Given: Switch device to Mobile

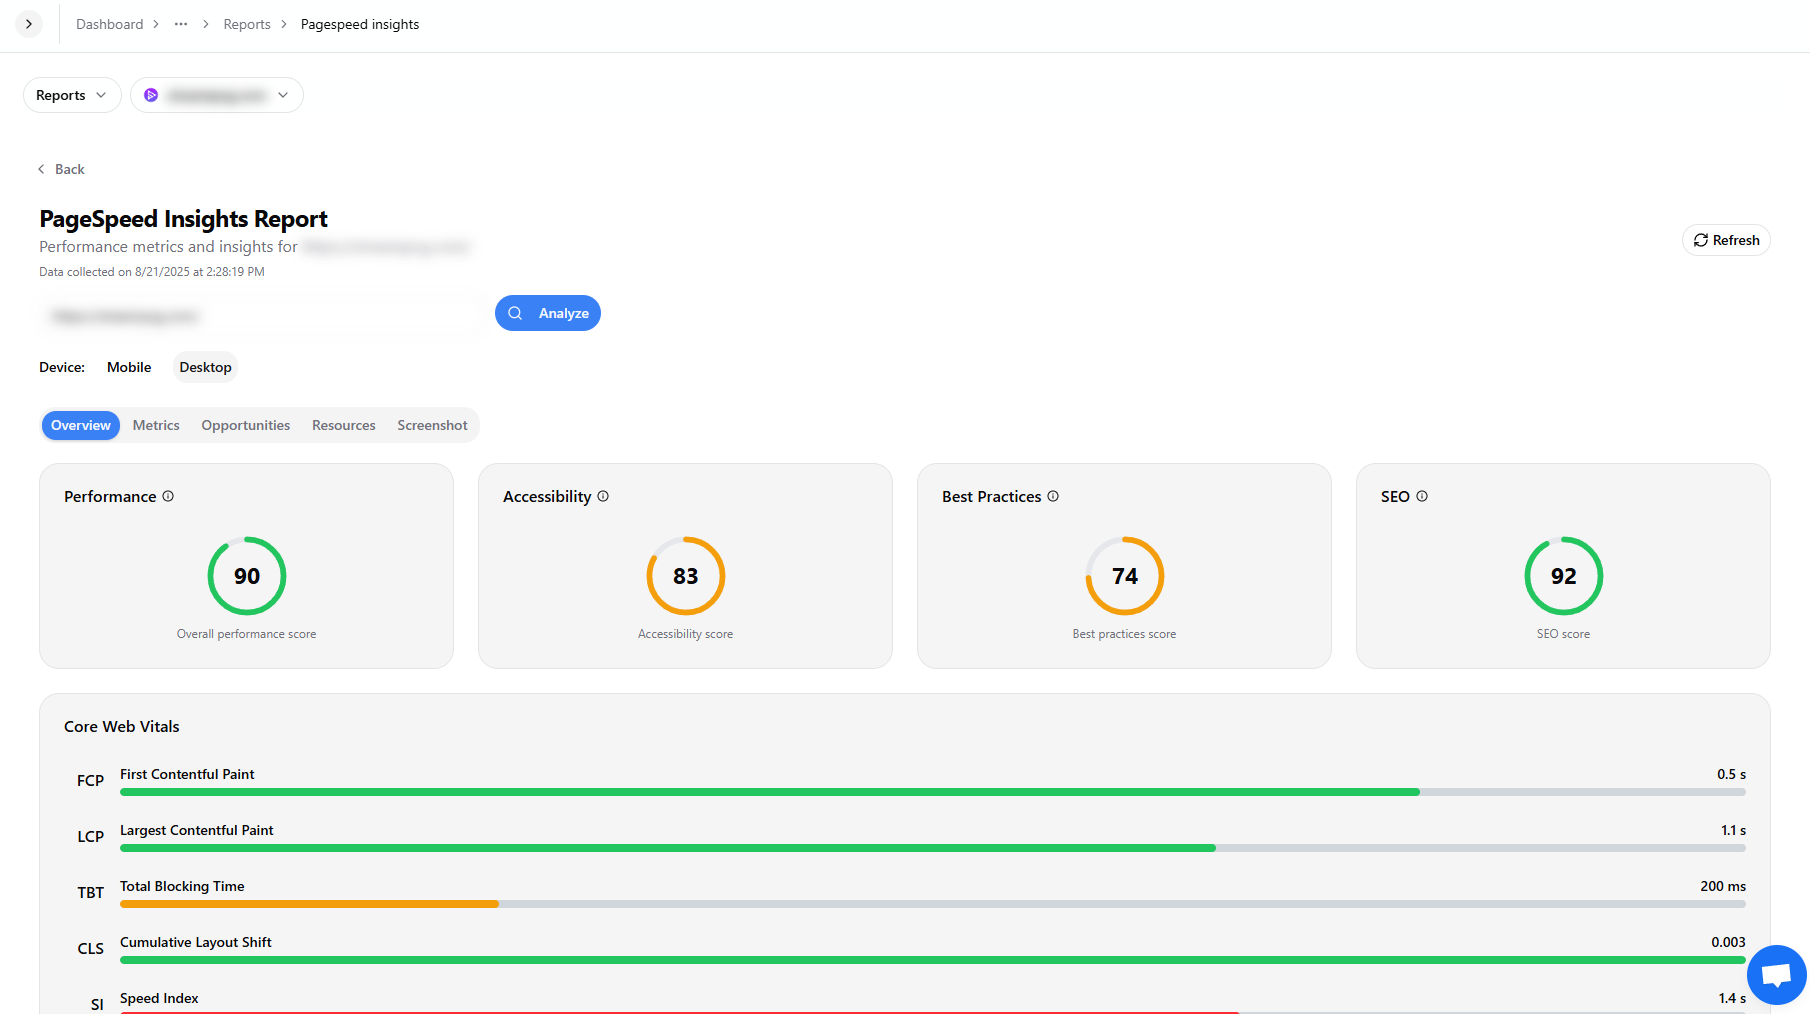Looking at the screenshot, I should (129, 367).
